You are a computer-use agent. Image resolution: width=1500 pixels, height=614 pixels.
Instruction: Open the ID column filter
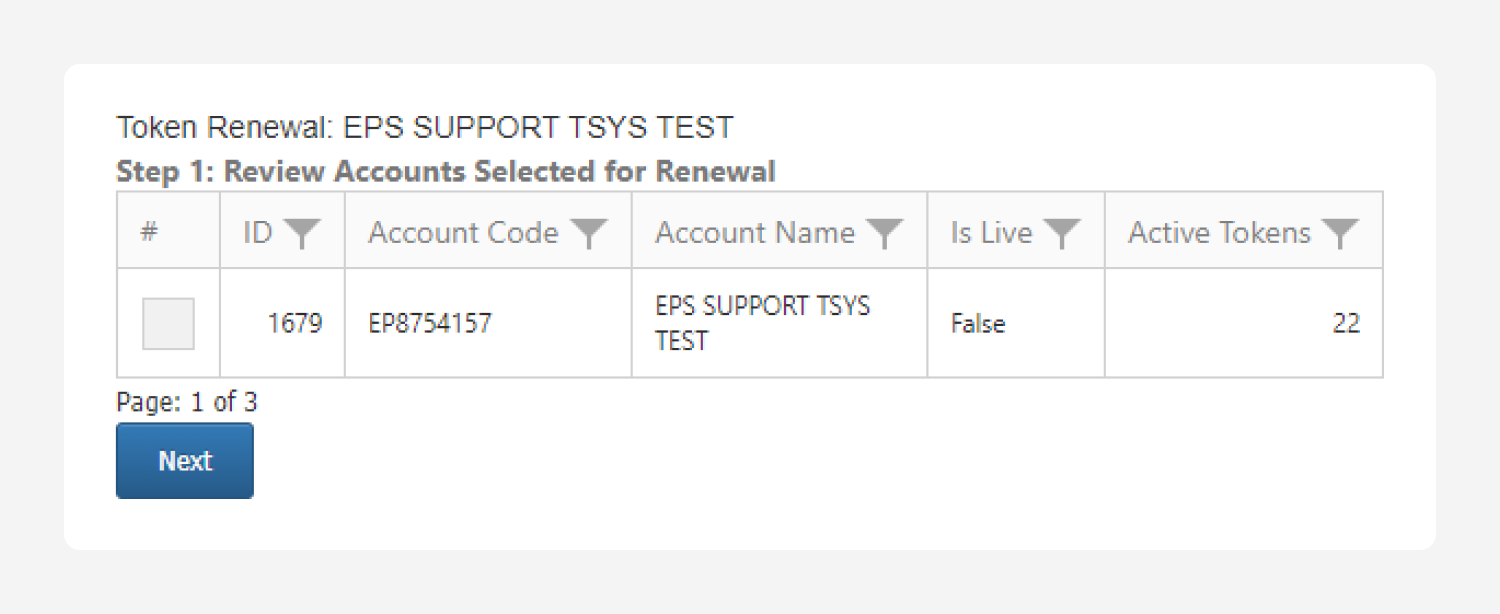(x=301, y=234)
